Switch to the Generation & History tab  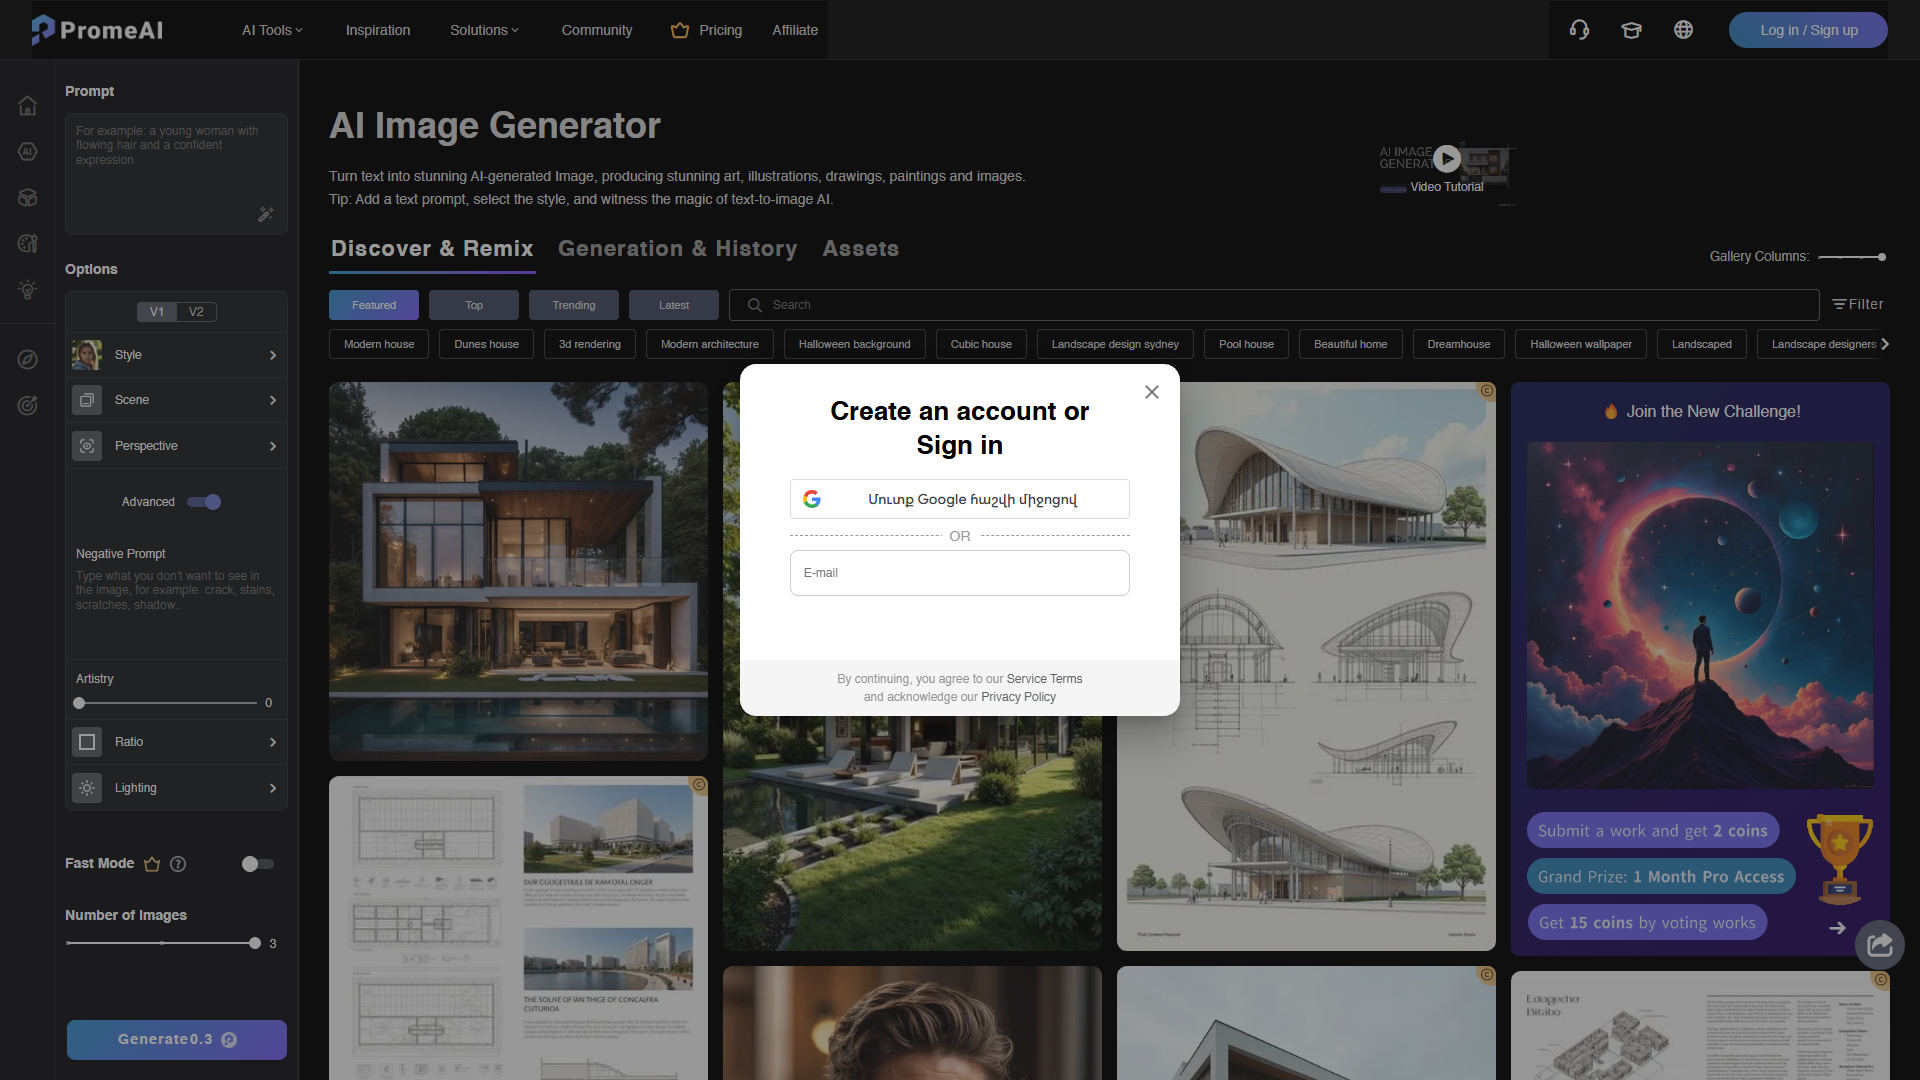click(678, 248)
